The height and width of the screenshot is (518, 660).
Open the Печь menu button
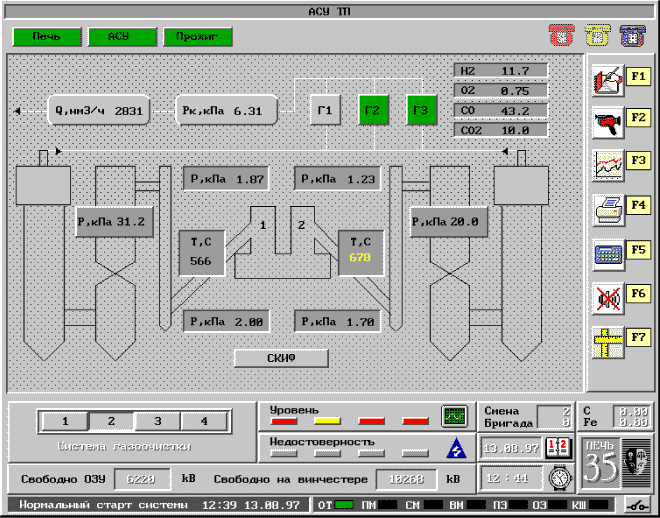(x=46, y=37)
